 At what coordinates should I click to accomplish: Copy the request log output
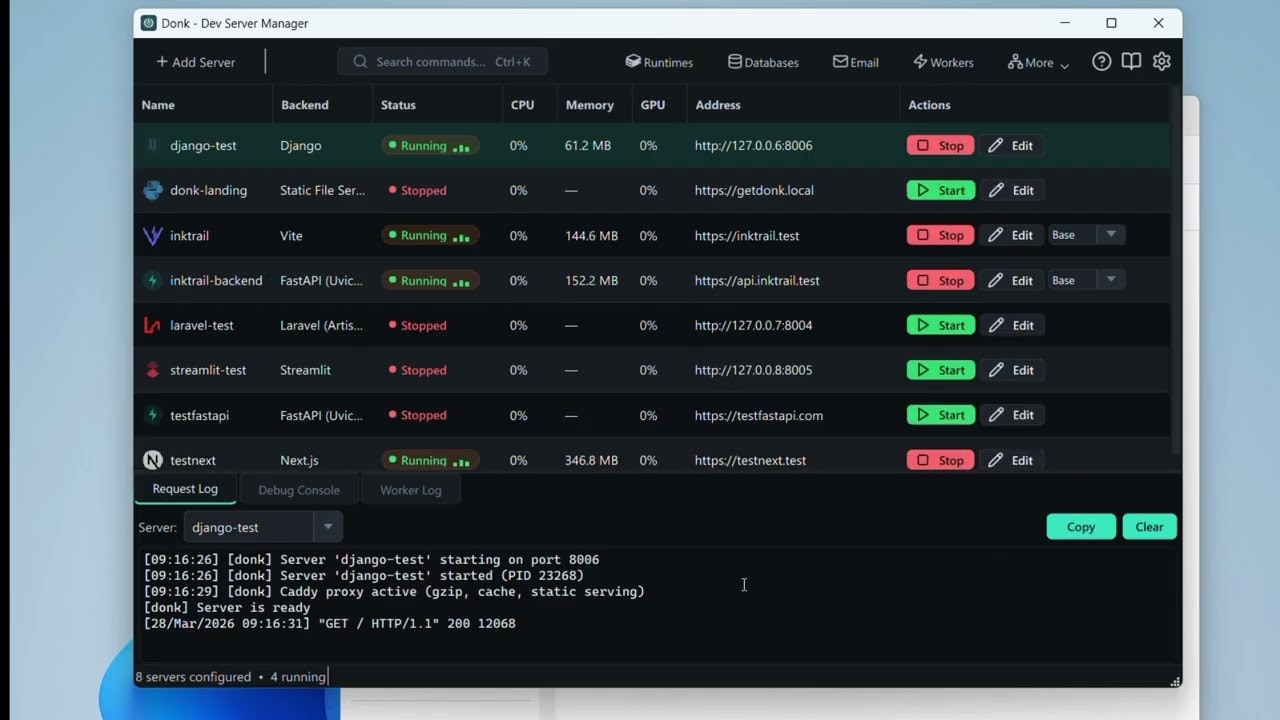click(1081, 527)
